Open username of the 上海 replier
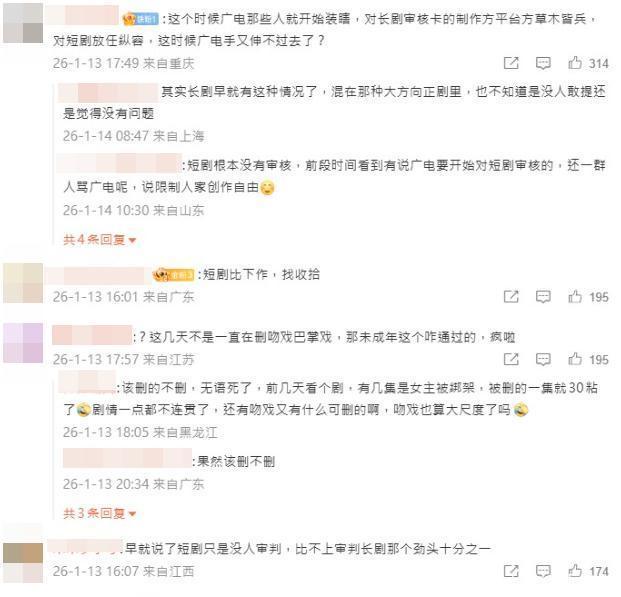Screen dimensions: 621x597 (x=108, y=92)
